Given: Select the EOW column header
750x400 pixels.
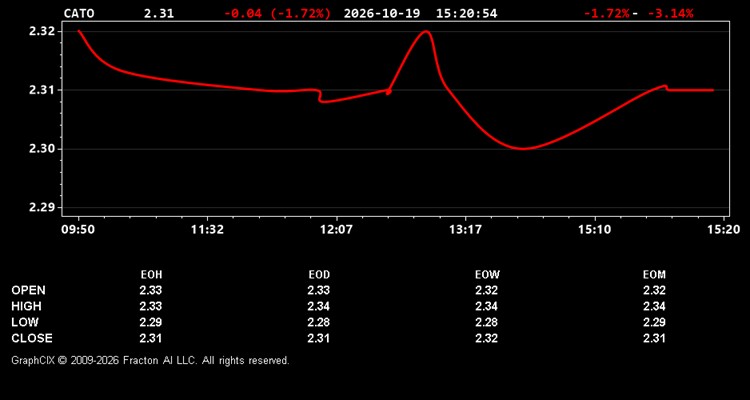Looking at the screenshot, I should tap(487, 275).
